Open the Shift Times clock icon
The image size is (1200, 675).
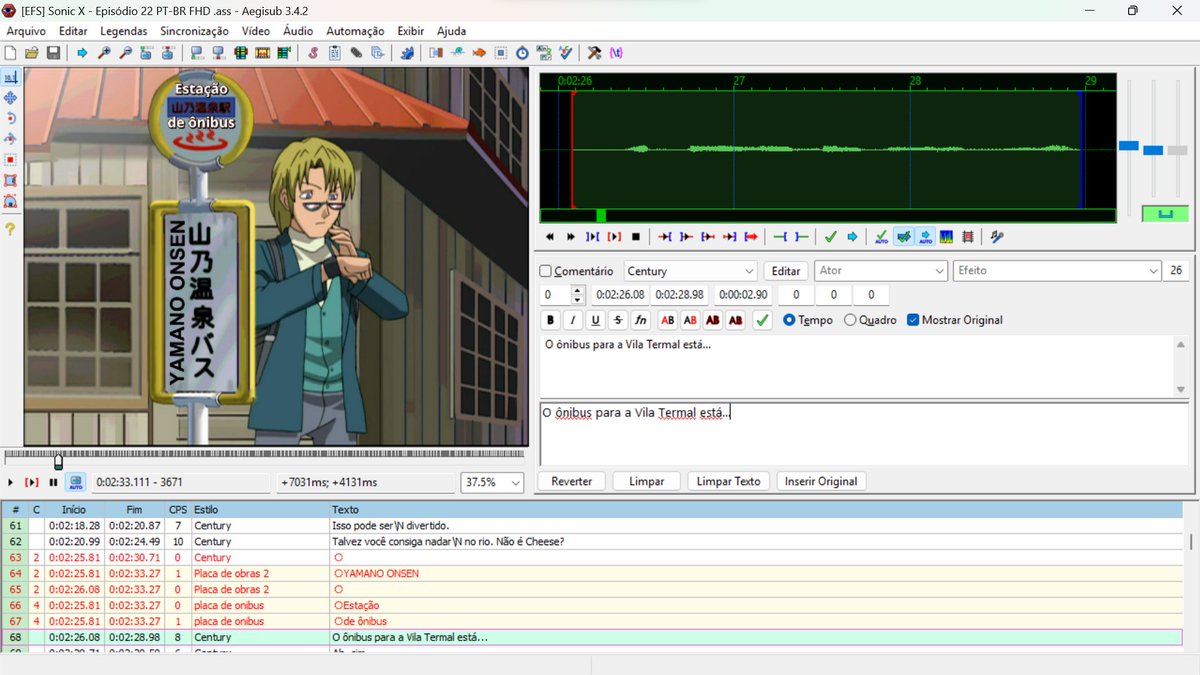click(x=522, y=52)
